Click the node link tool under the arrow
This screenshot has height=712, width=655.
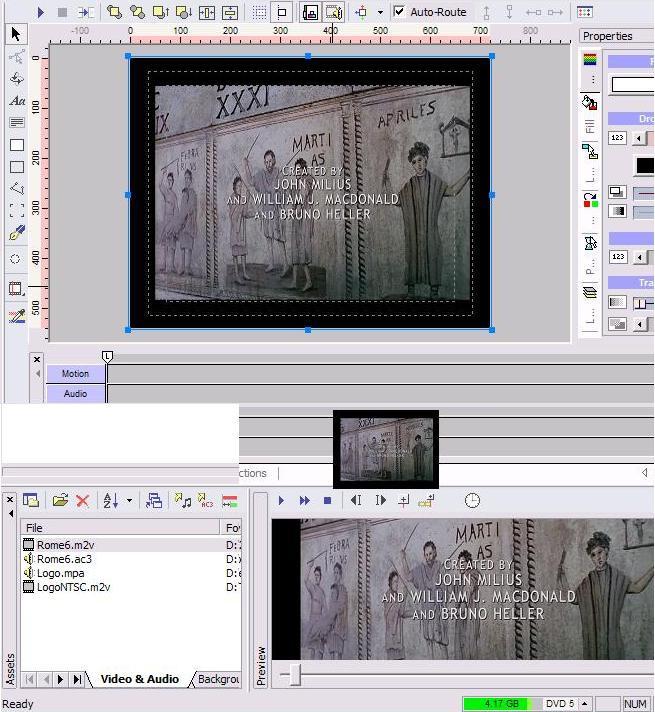click(17, 57)
